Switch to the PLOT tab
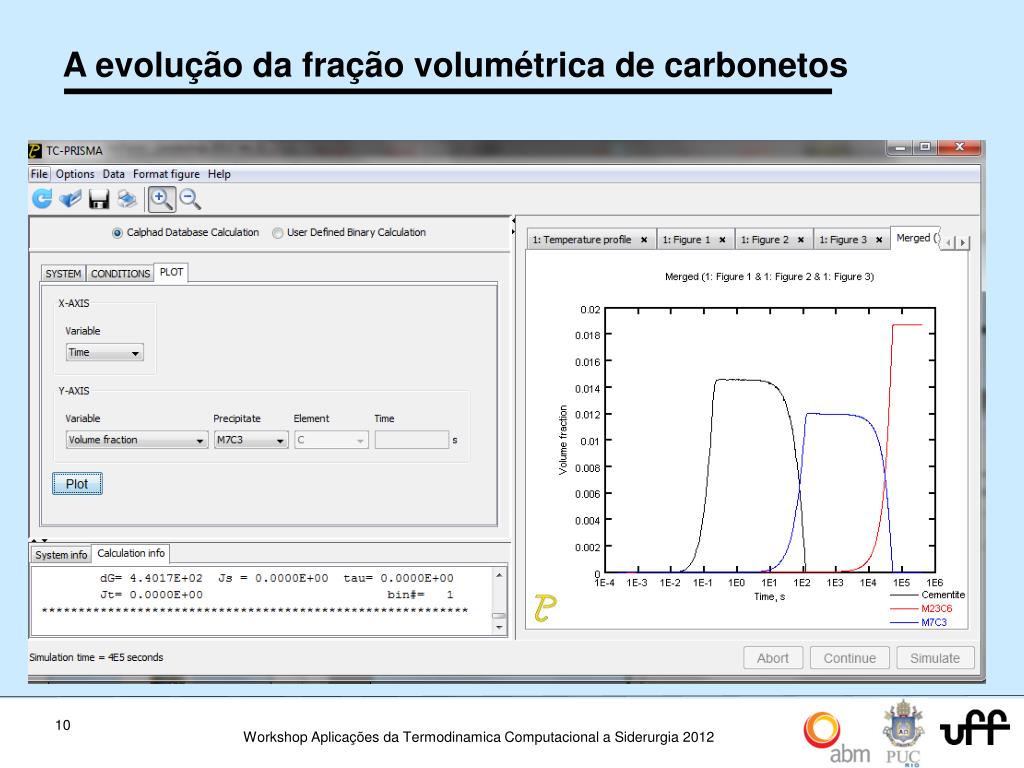Screen dimensions: 1024x768 click(171, 272)
